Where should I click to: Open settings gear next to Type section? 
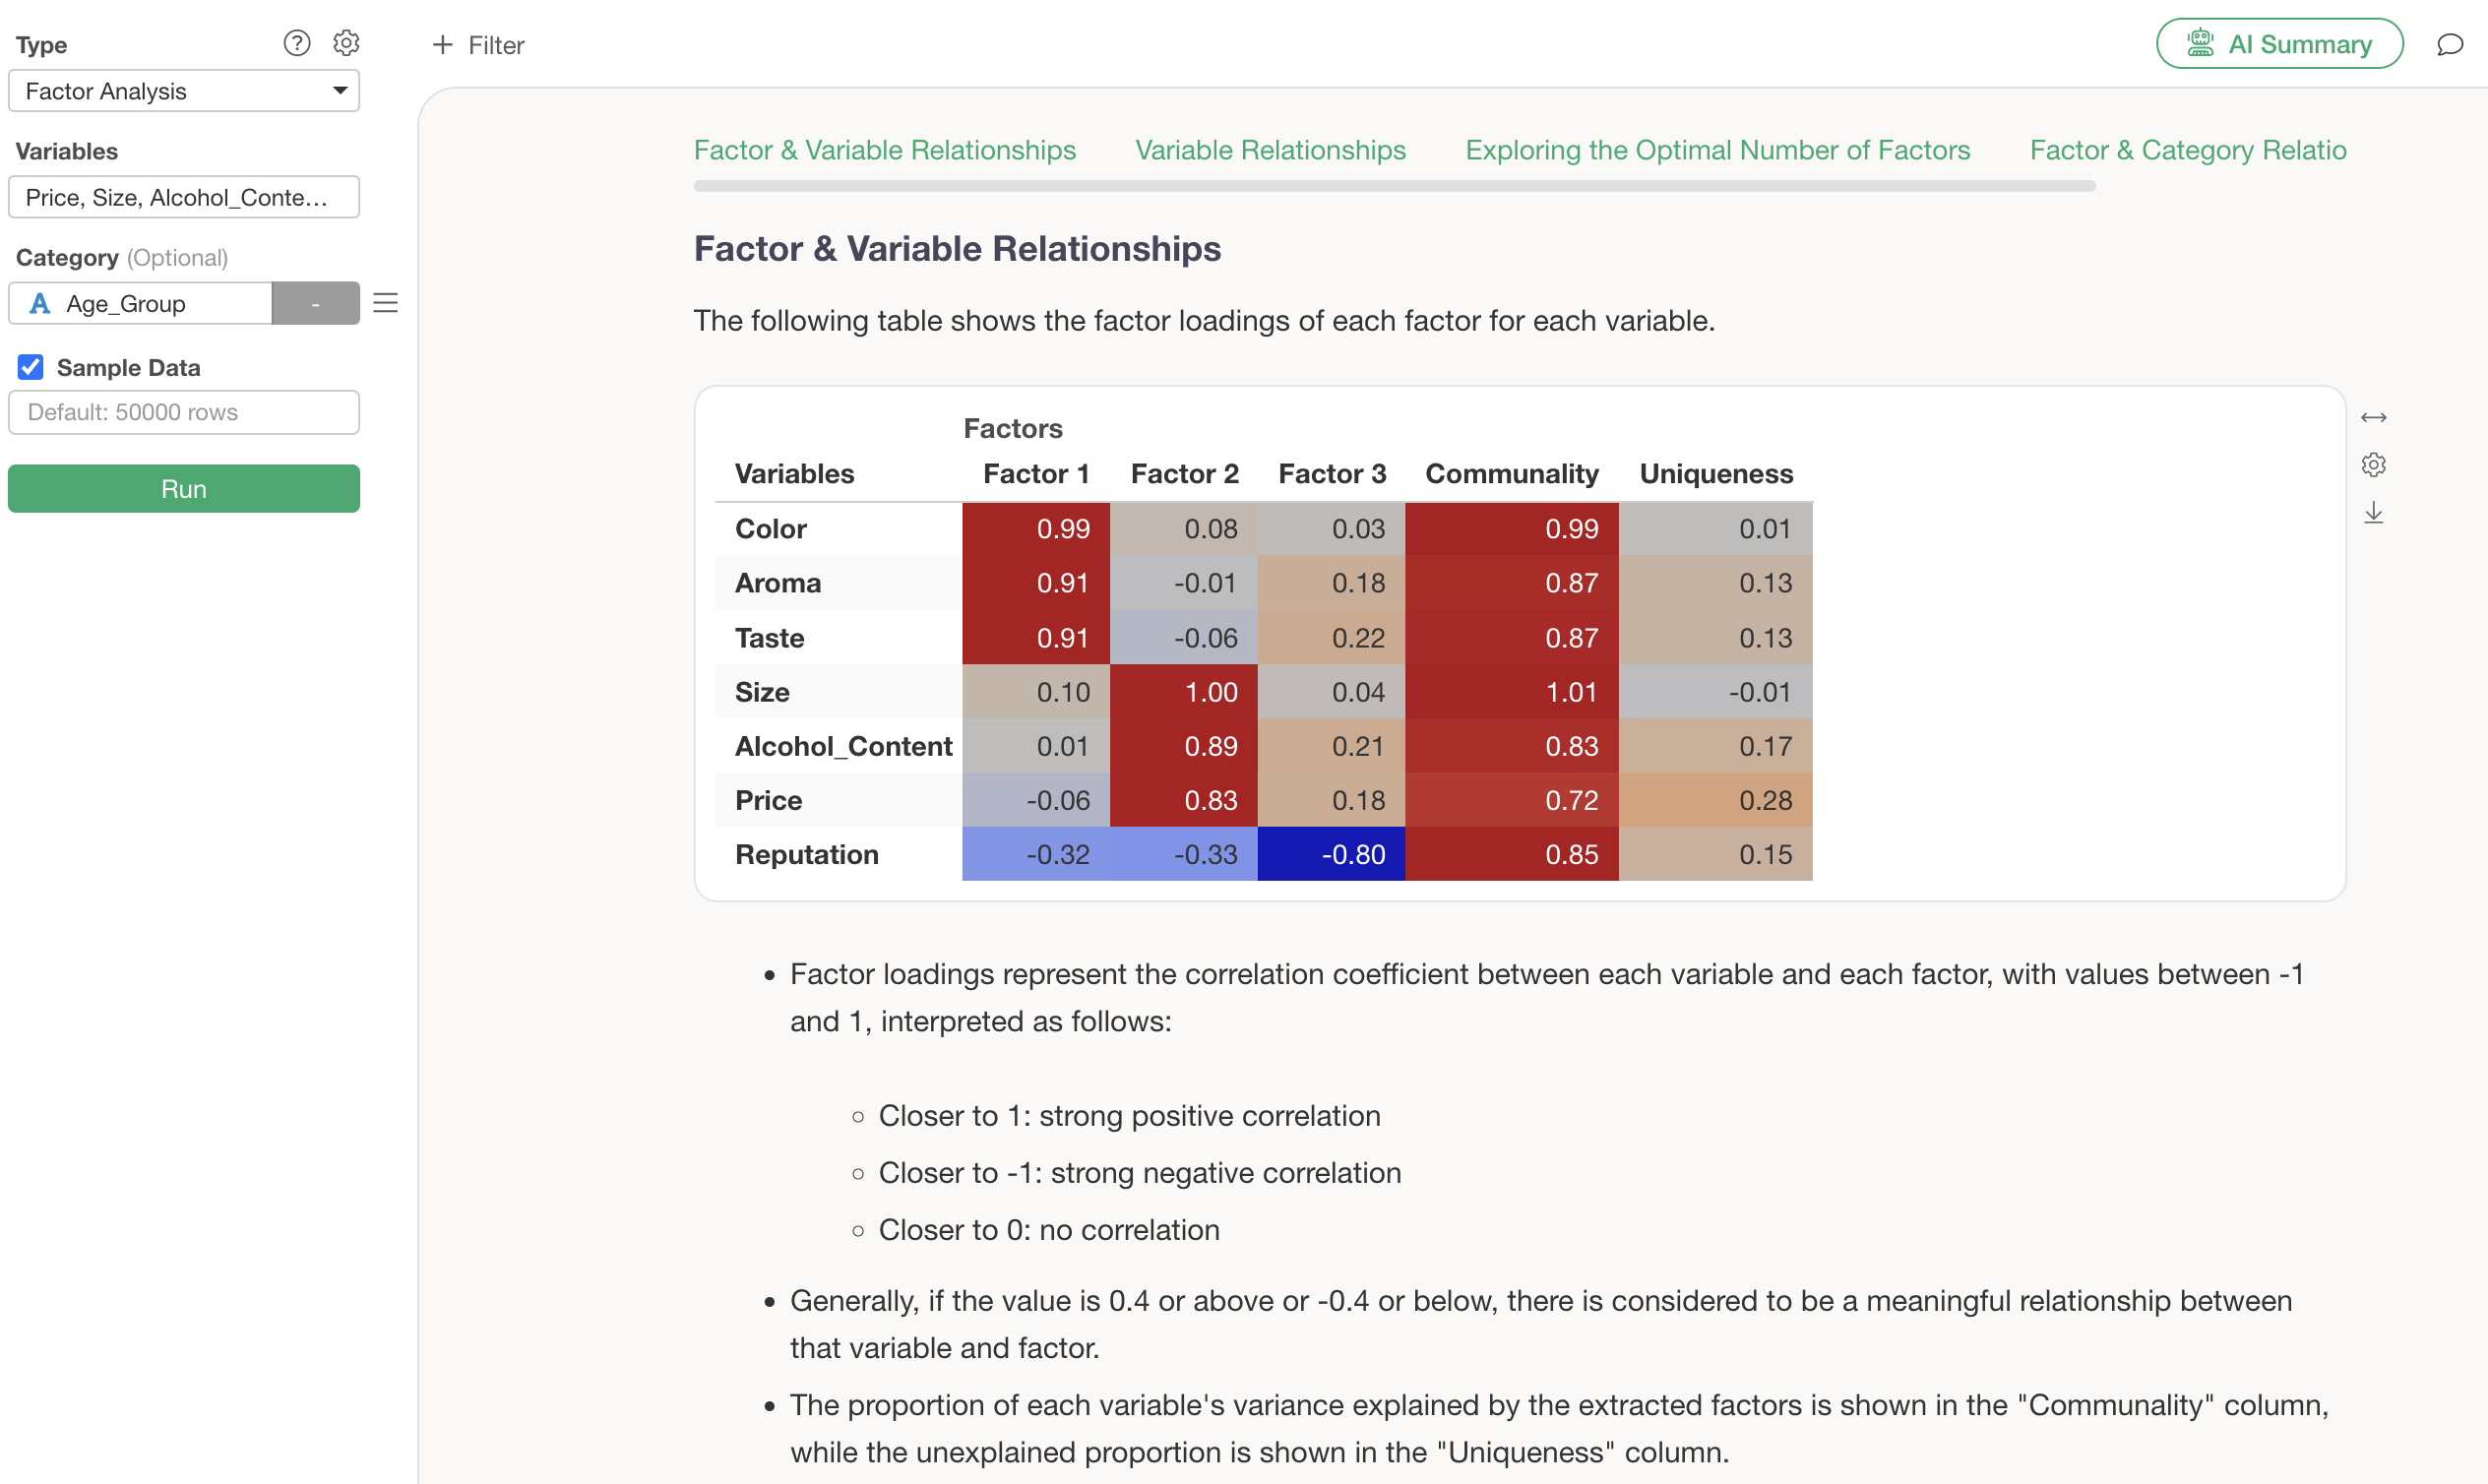click(x=345, y=43)
